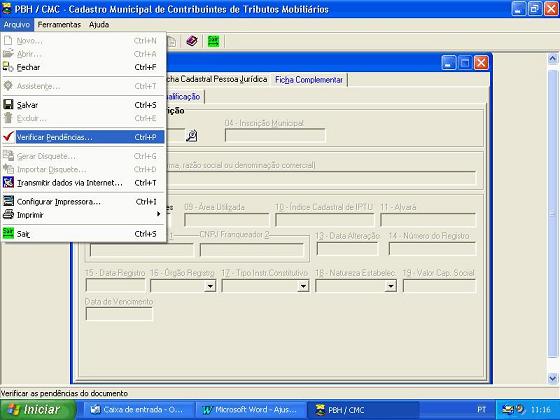The image size is (560, 420).
Task: Switch to the Ficha Complementar tab
Action: 309,80
